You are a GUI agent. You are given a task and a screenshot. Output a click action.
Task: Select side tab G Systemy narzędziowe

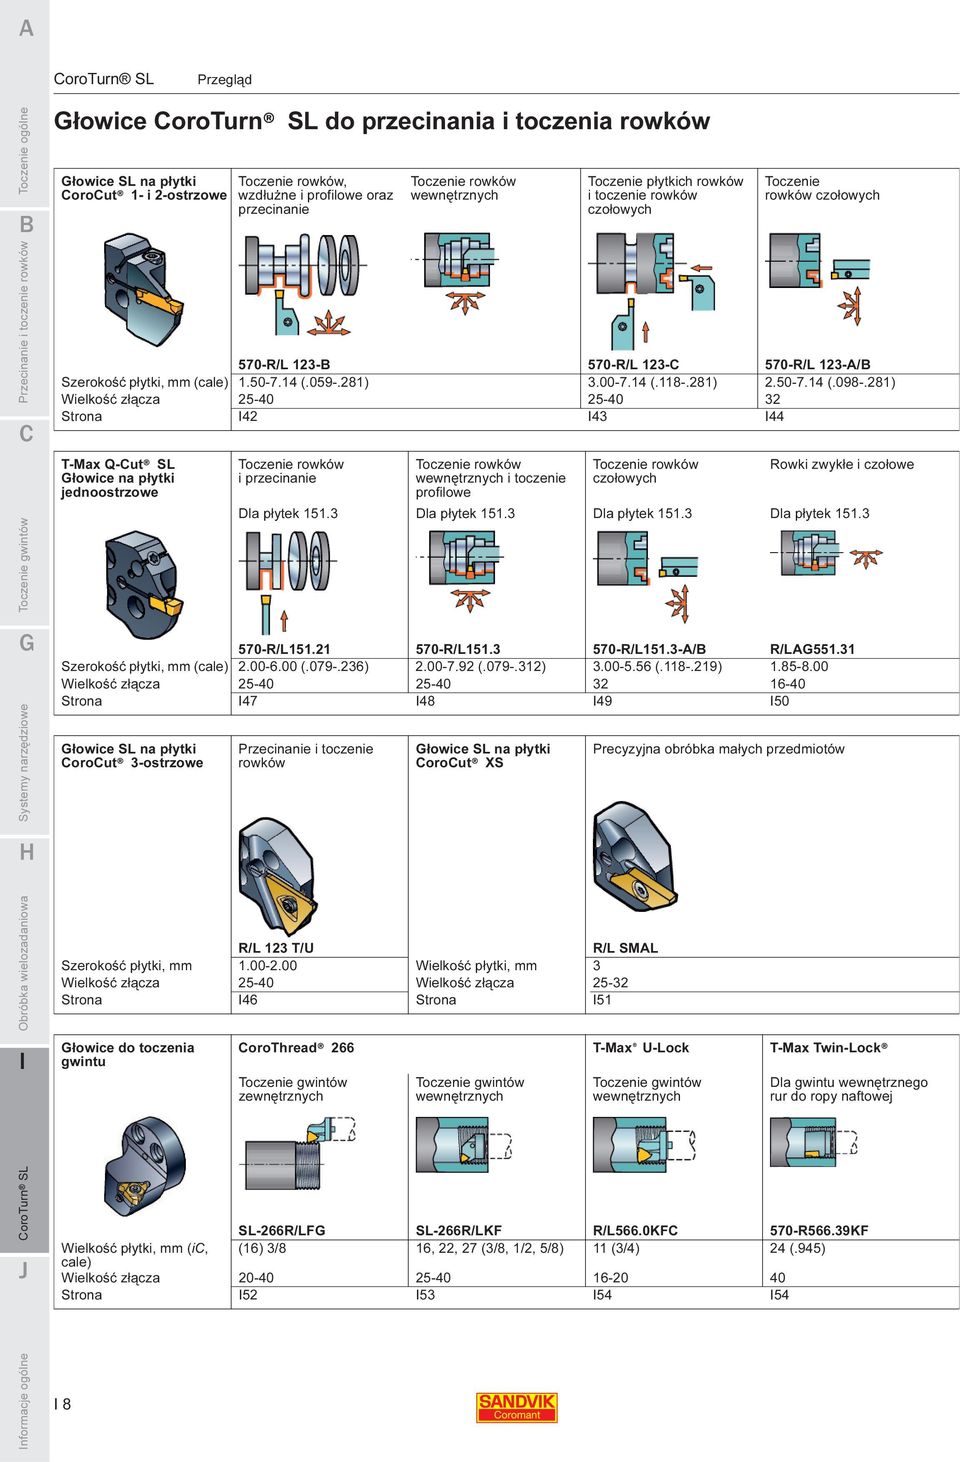[24, 733]
